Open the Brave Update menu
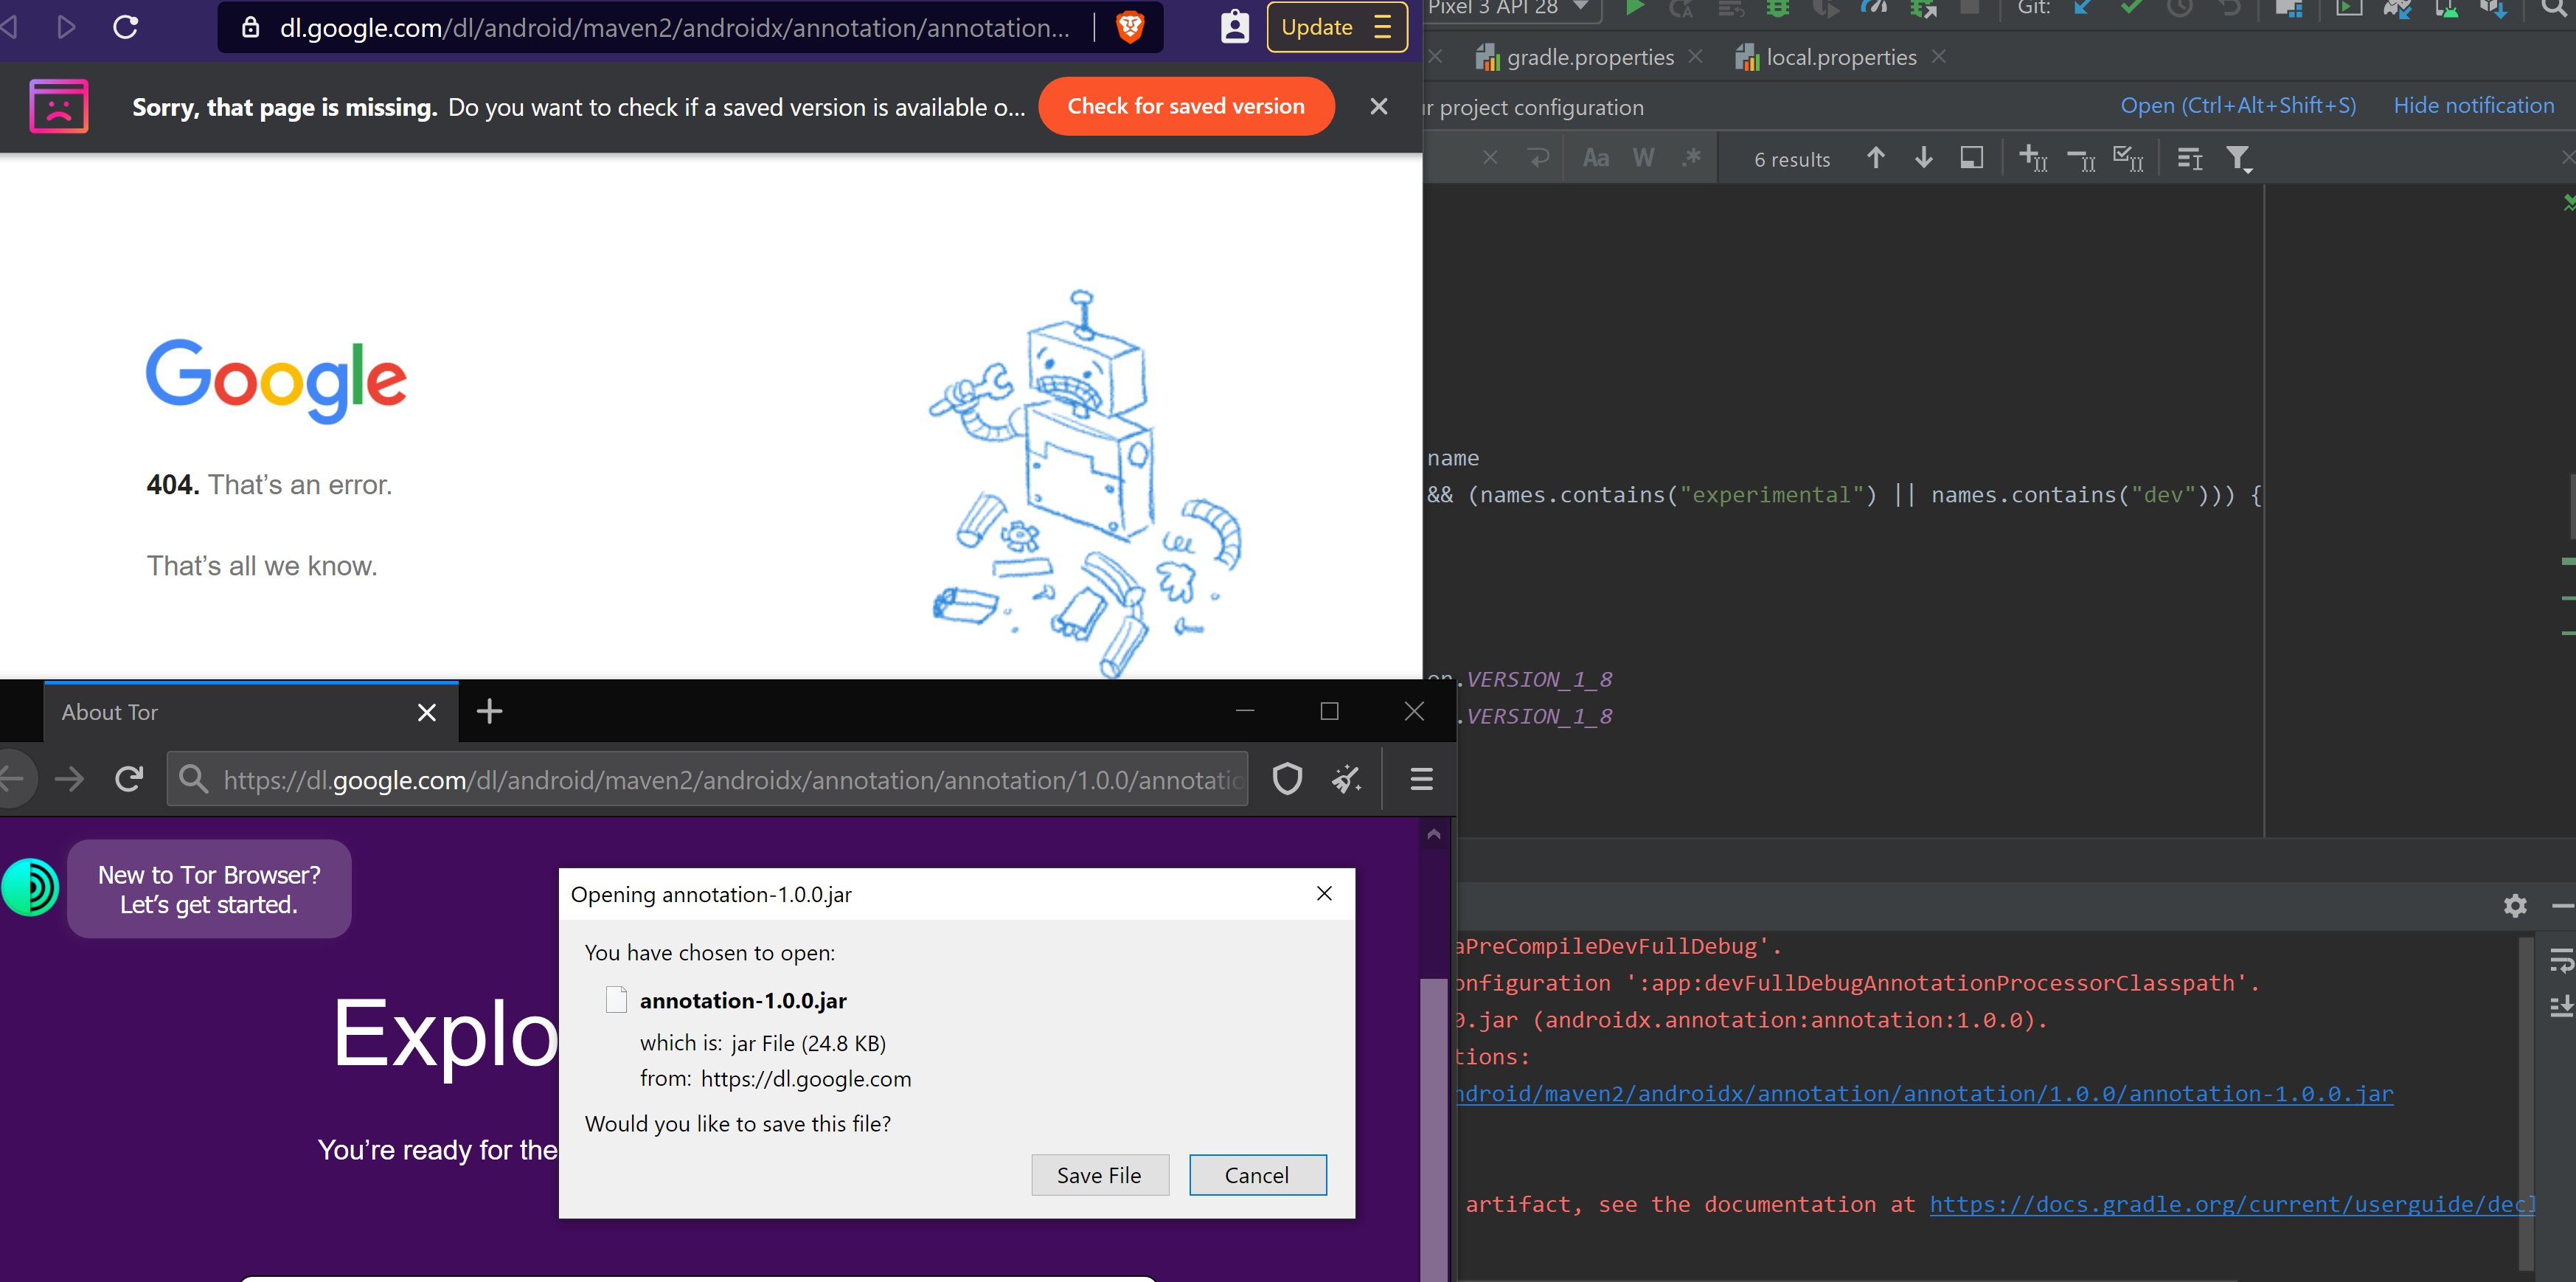The image size is (2576, 1282). click(x=1336, y=27)
